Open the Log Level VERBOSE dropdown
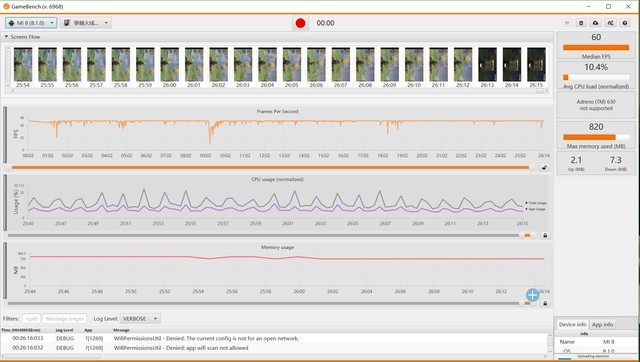Viewport: 640px width, 362px height. (140, 319)
